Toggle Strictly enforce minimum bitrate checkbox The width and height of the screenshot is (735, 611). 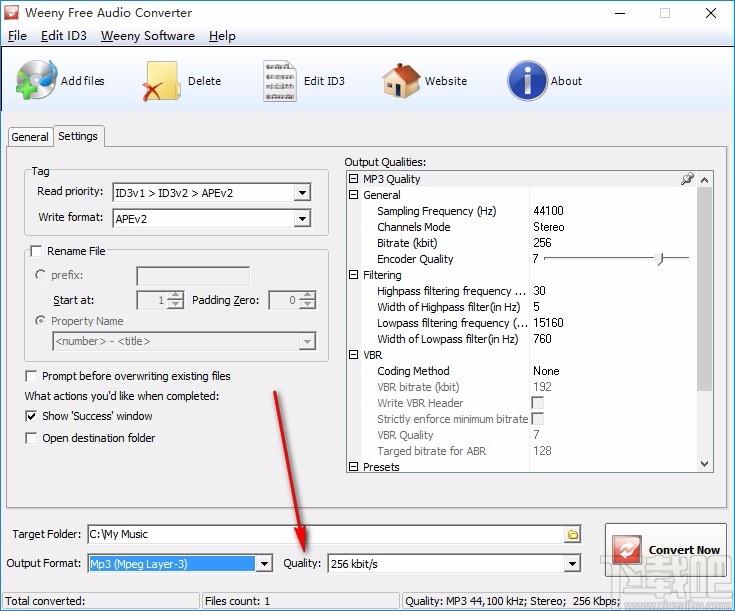[x=538, y=419]
